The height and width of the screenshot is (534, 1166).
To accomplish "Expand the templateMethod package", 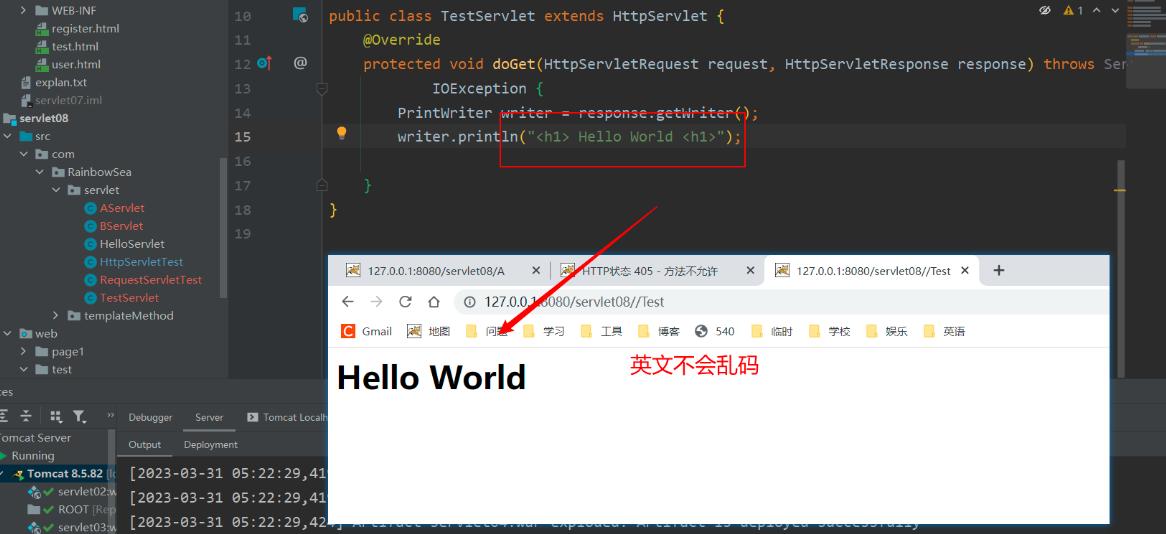I will (57, 315).
